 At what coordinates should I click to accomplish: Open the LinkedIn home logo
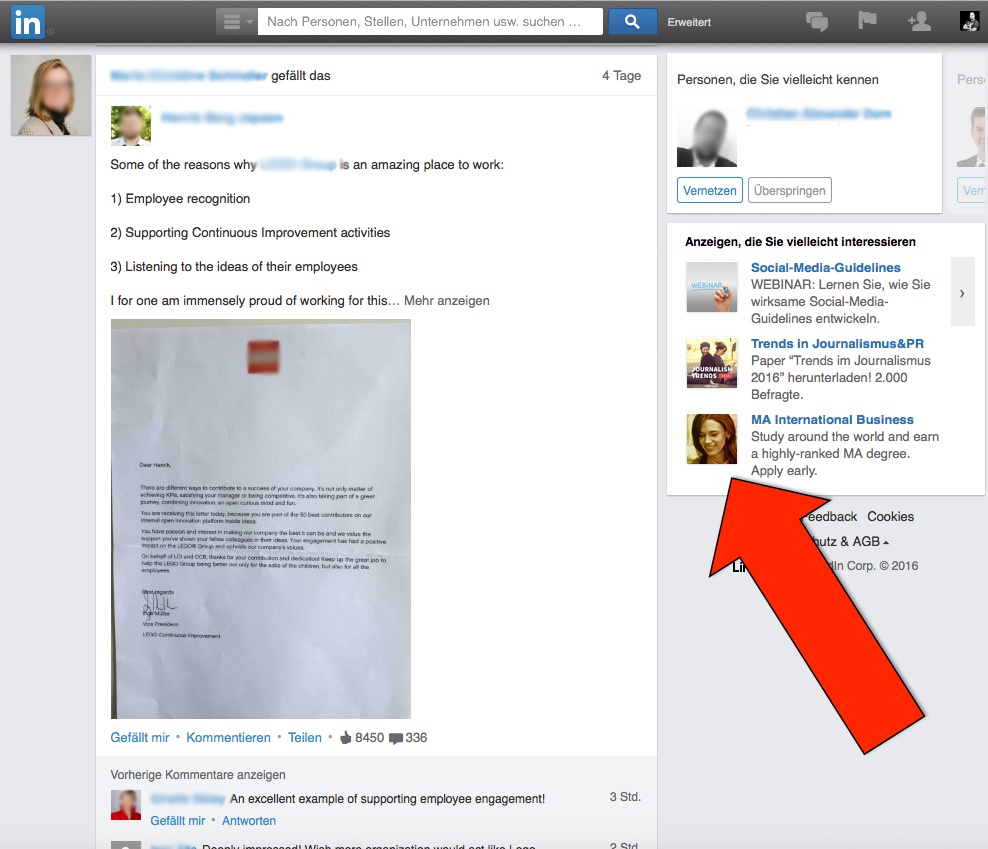point(28,22)
